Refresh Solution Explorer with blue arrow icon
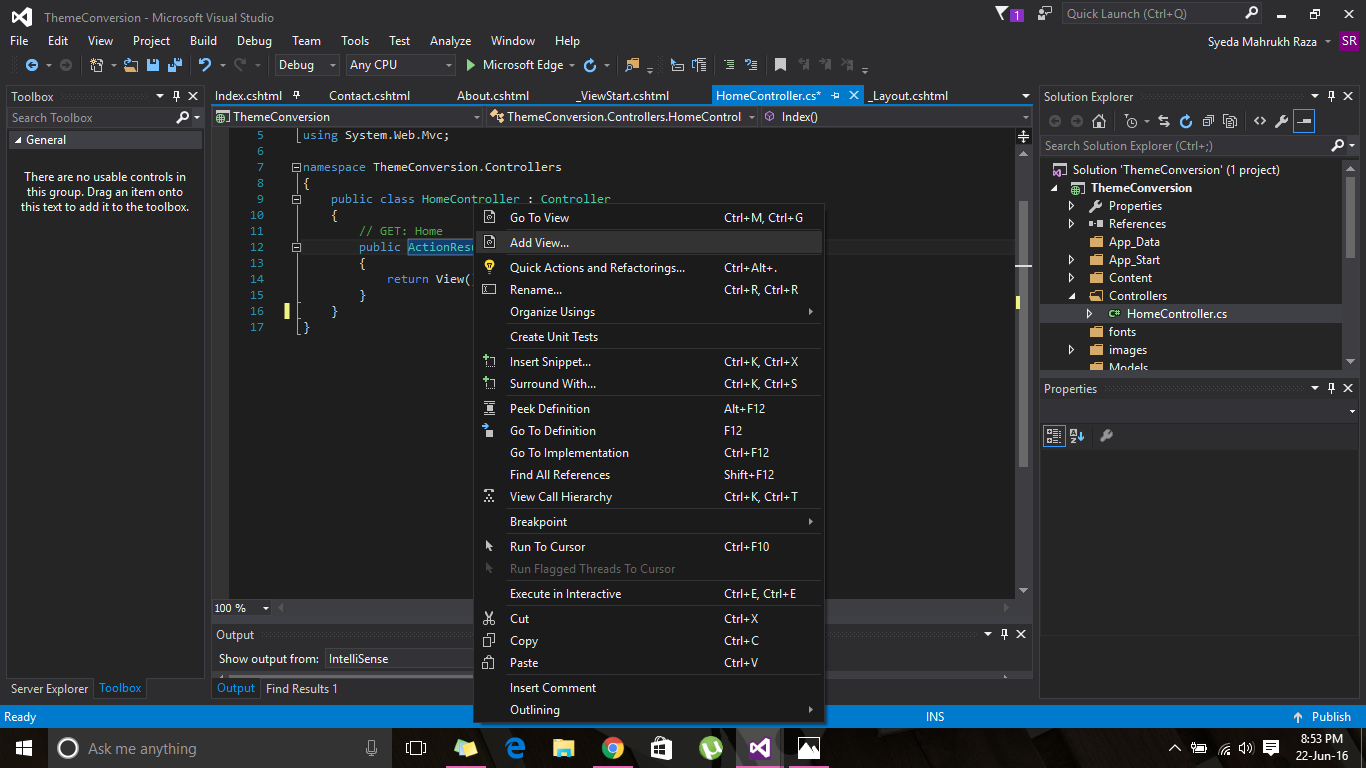This screenshot has height=768, width=1366. coord(1186,121)
